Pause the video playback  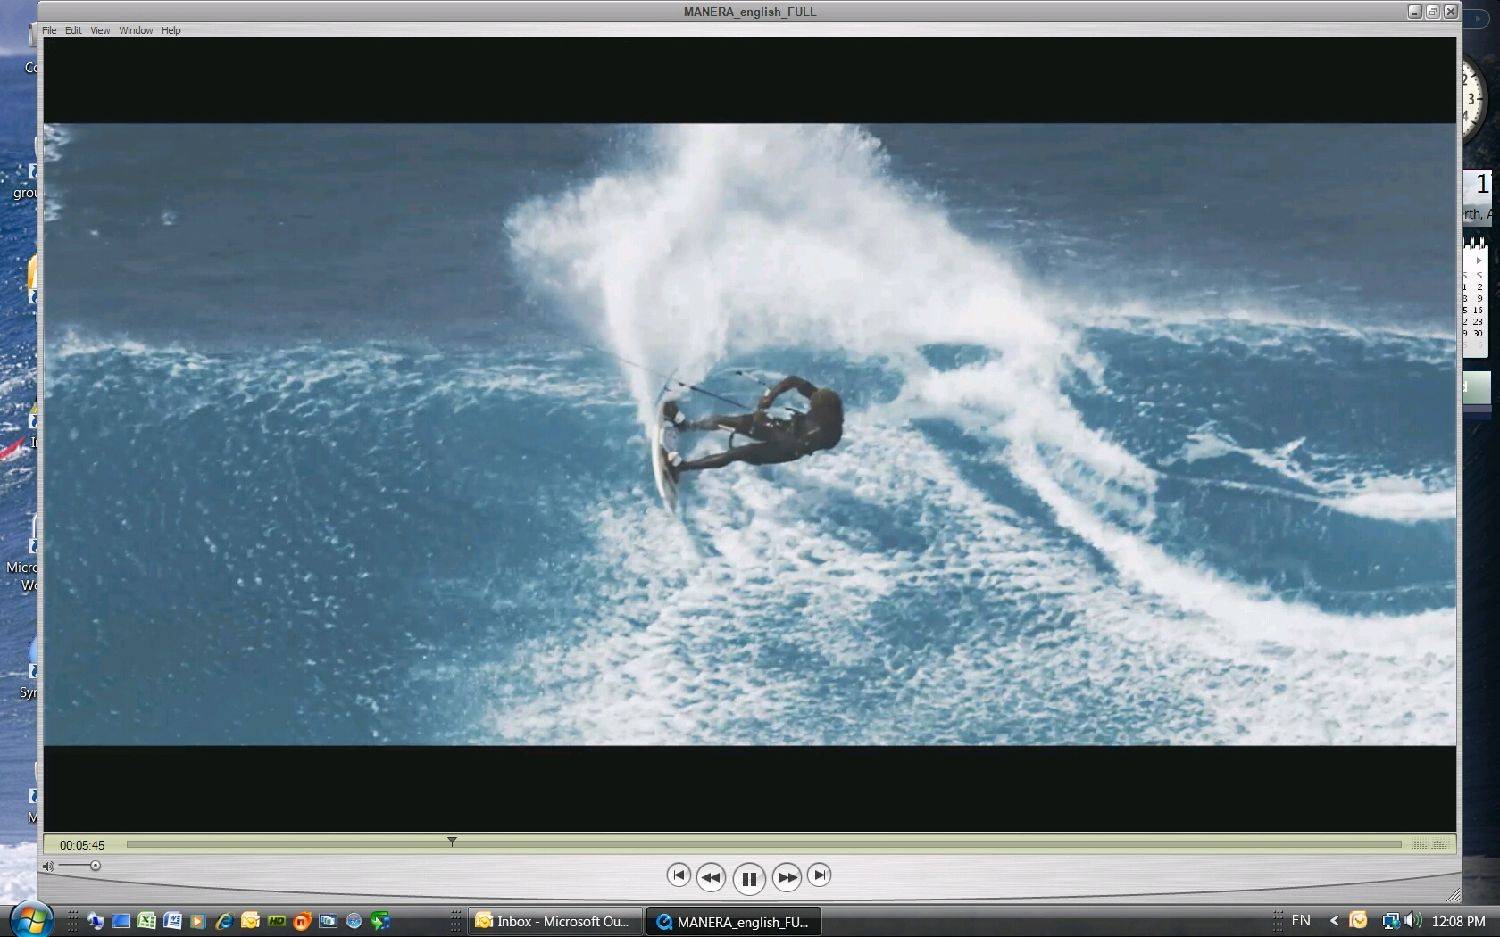tap(748, 879)
